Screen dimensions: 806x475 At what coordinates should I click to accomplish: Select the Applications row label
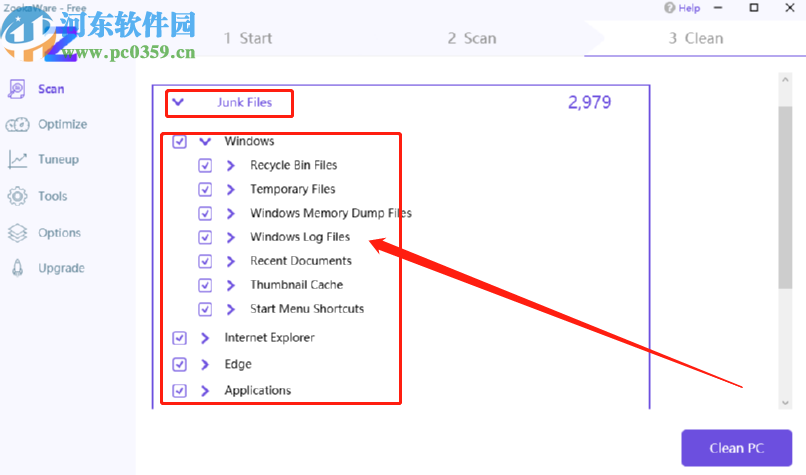point(258,391)
